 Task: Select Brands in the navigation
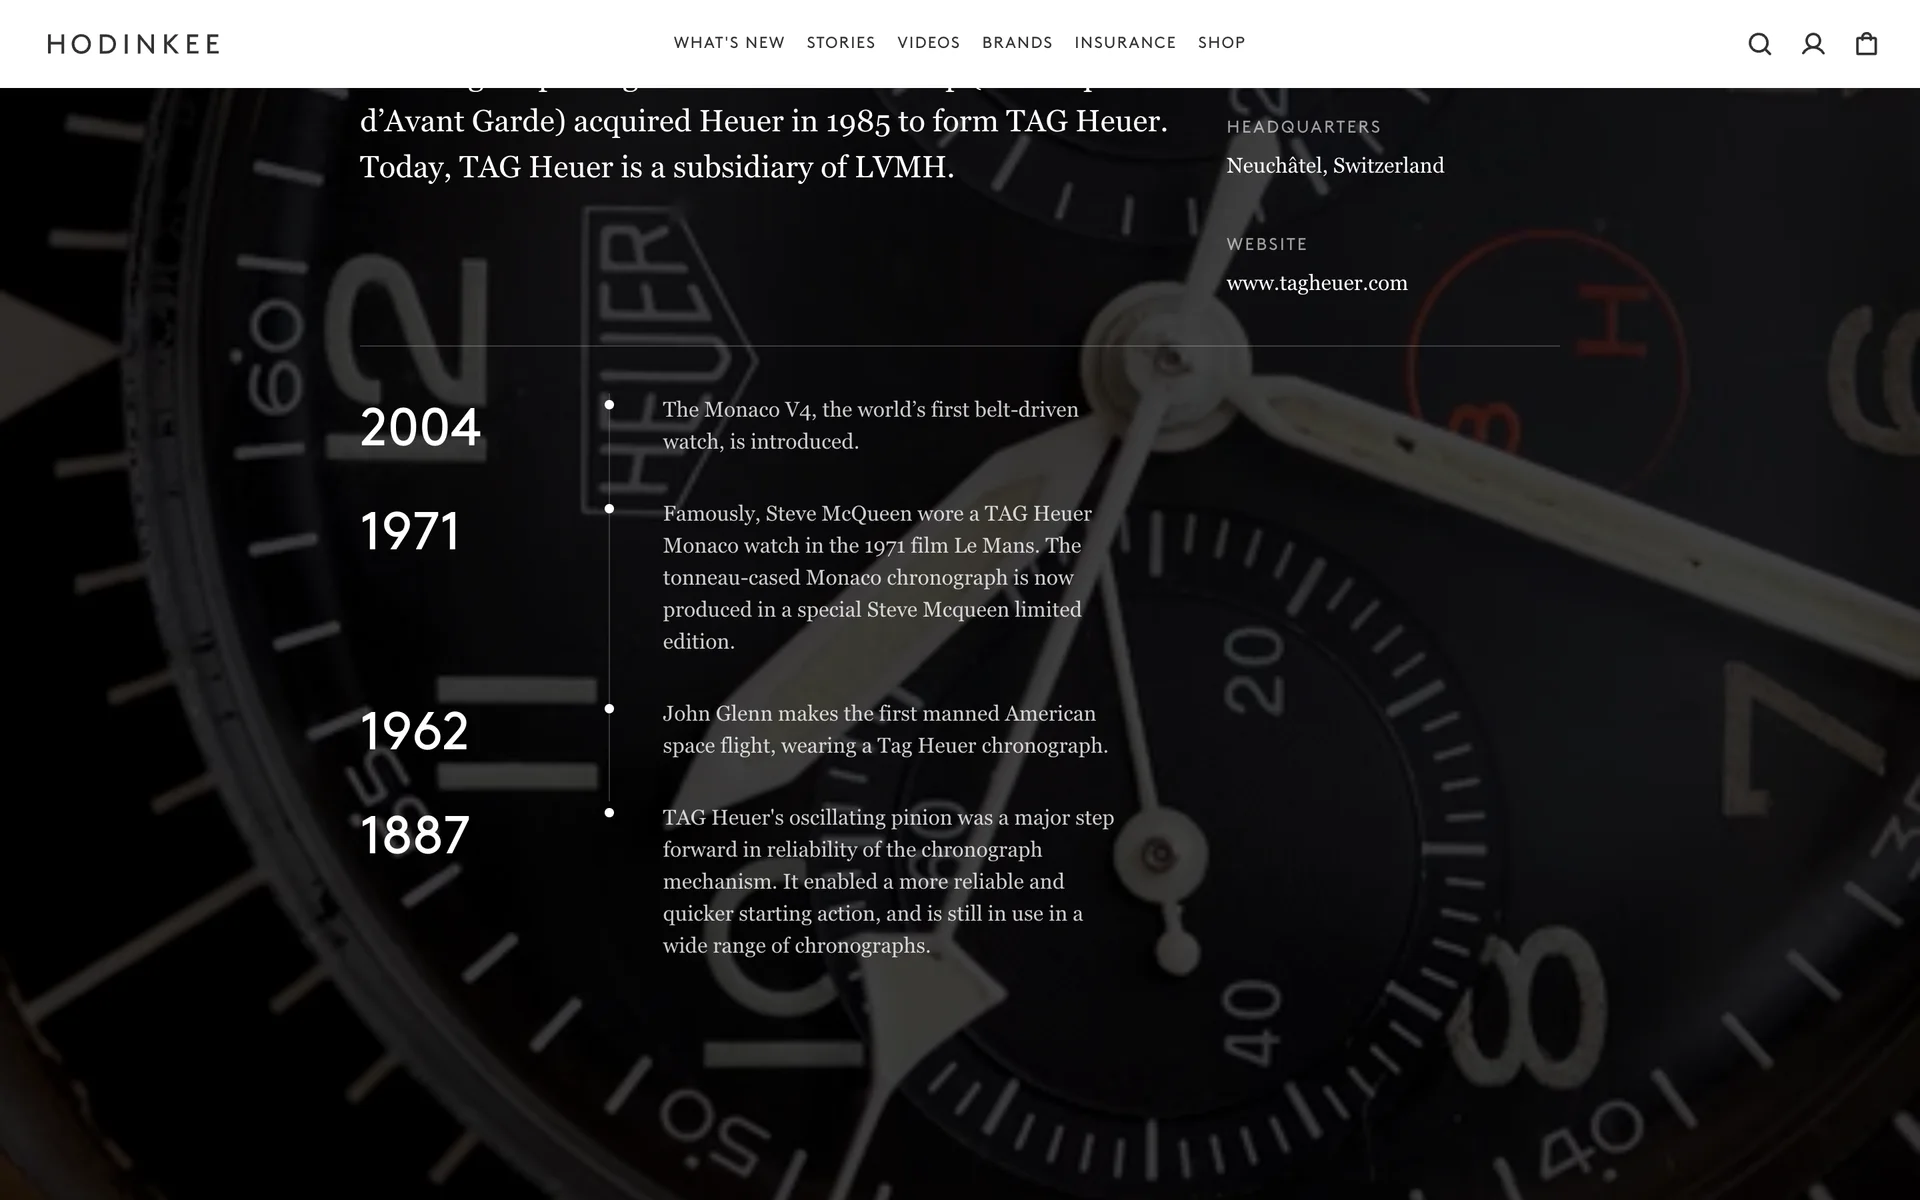pos(1017,43)
